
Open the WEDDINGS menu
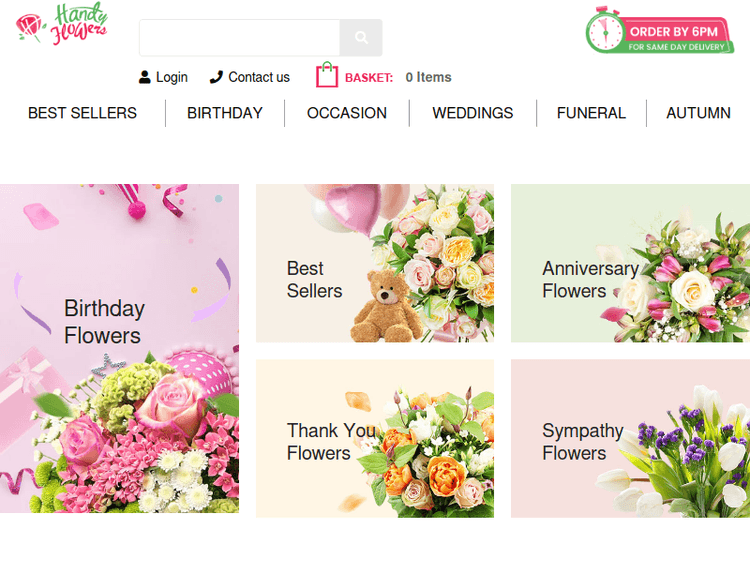click(473, 113)
